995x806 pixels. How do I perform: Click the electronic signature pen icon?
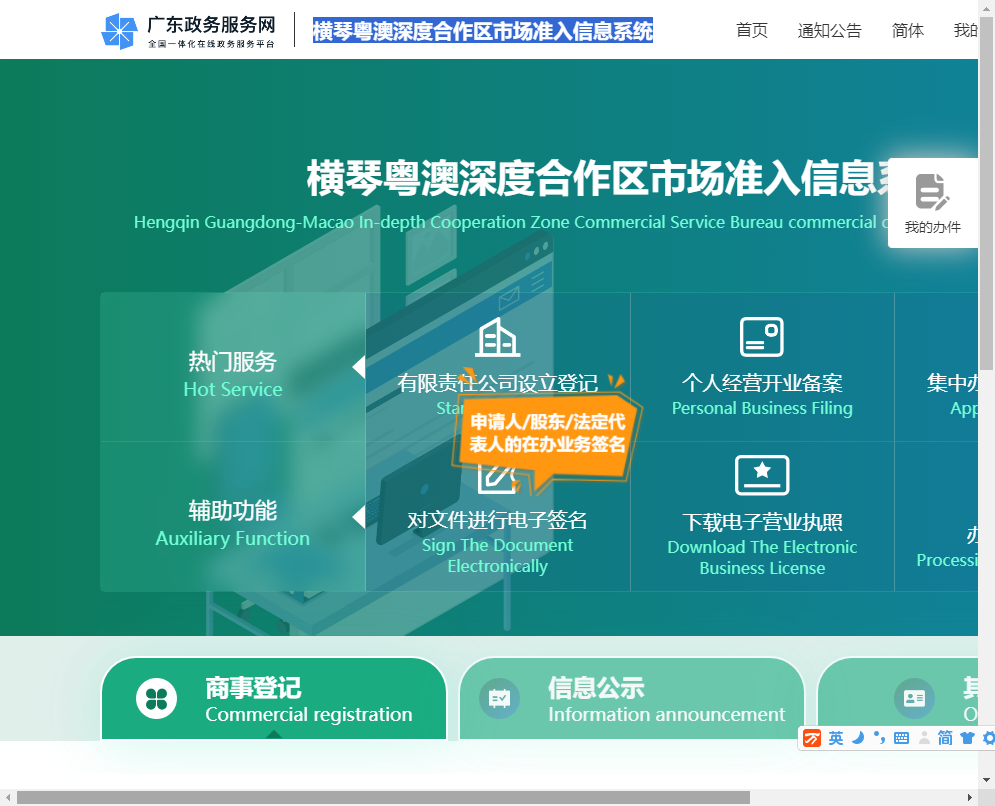(497, 480)
